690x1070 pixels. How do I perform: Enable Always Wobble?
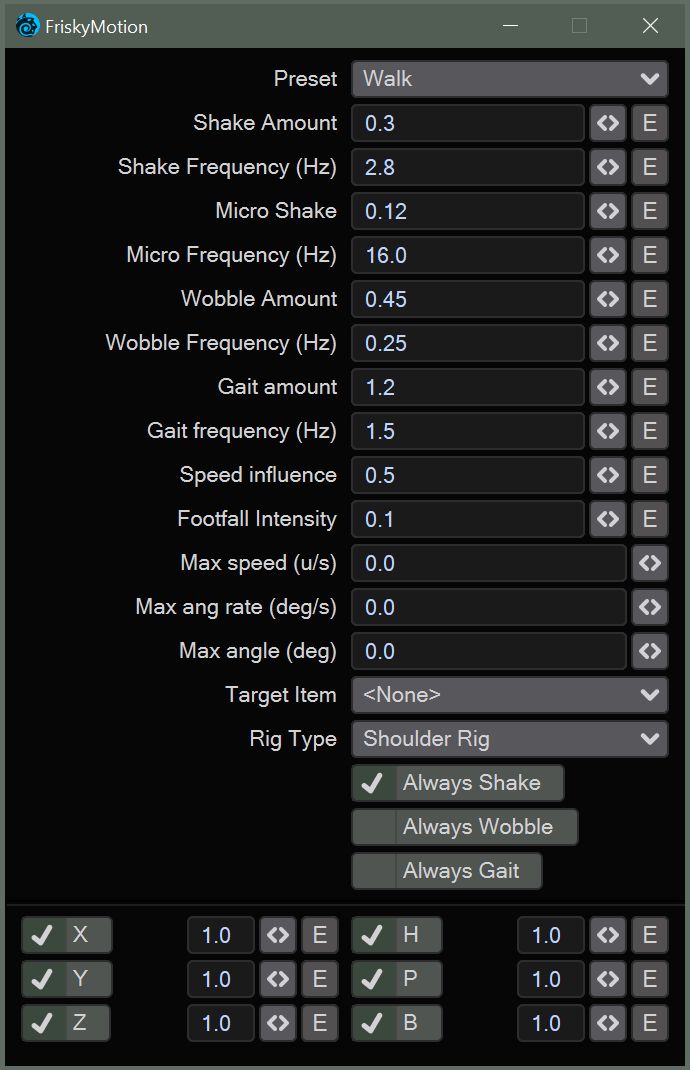pyautogui.click(x=464, y=827)
